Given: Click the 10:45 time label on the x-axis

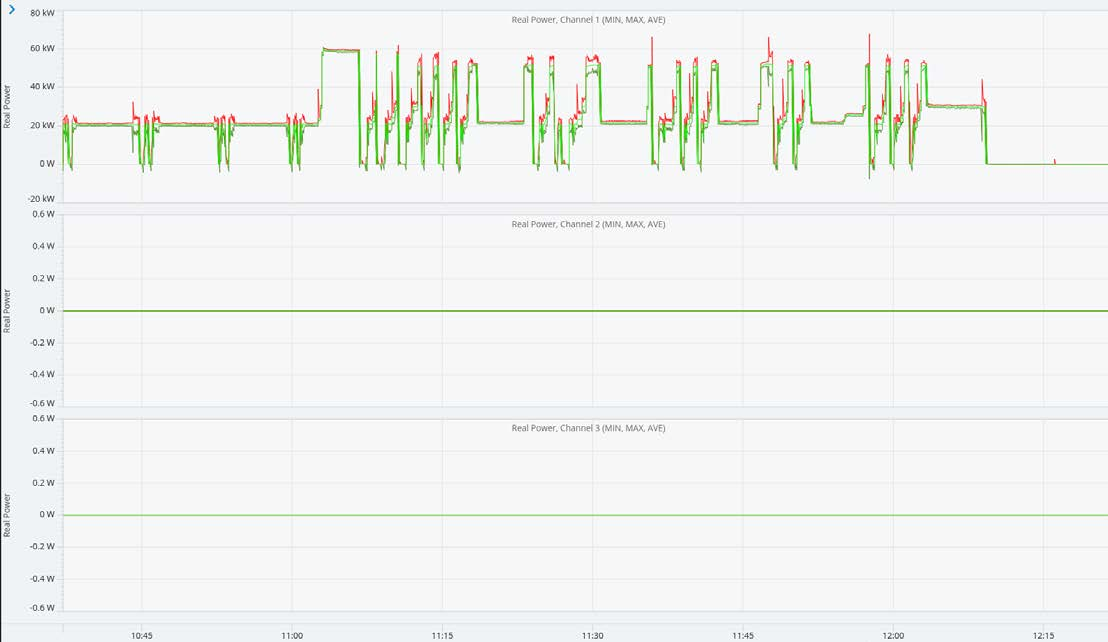Looking at the screenshot, I should (x=142, y=634).
